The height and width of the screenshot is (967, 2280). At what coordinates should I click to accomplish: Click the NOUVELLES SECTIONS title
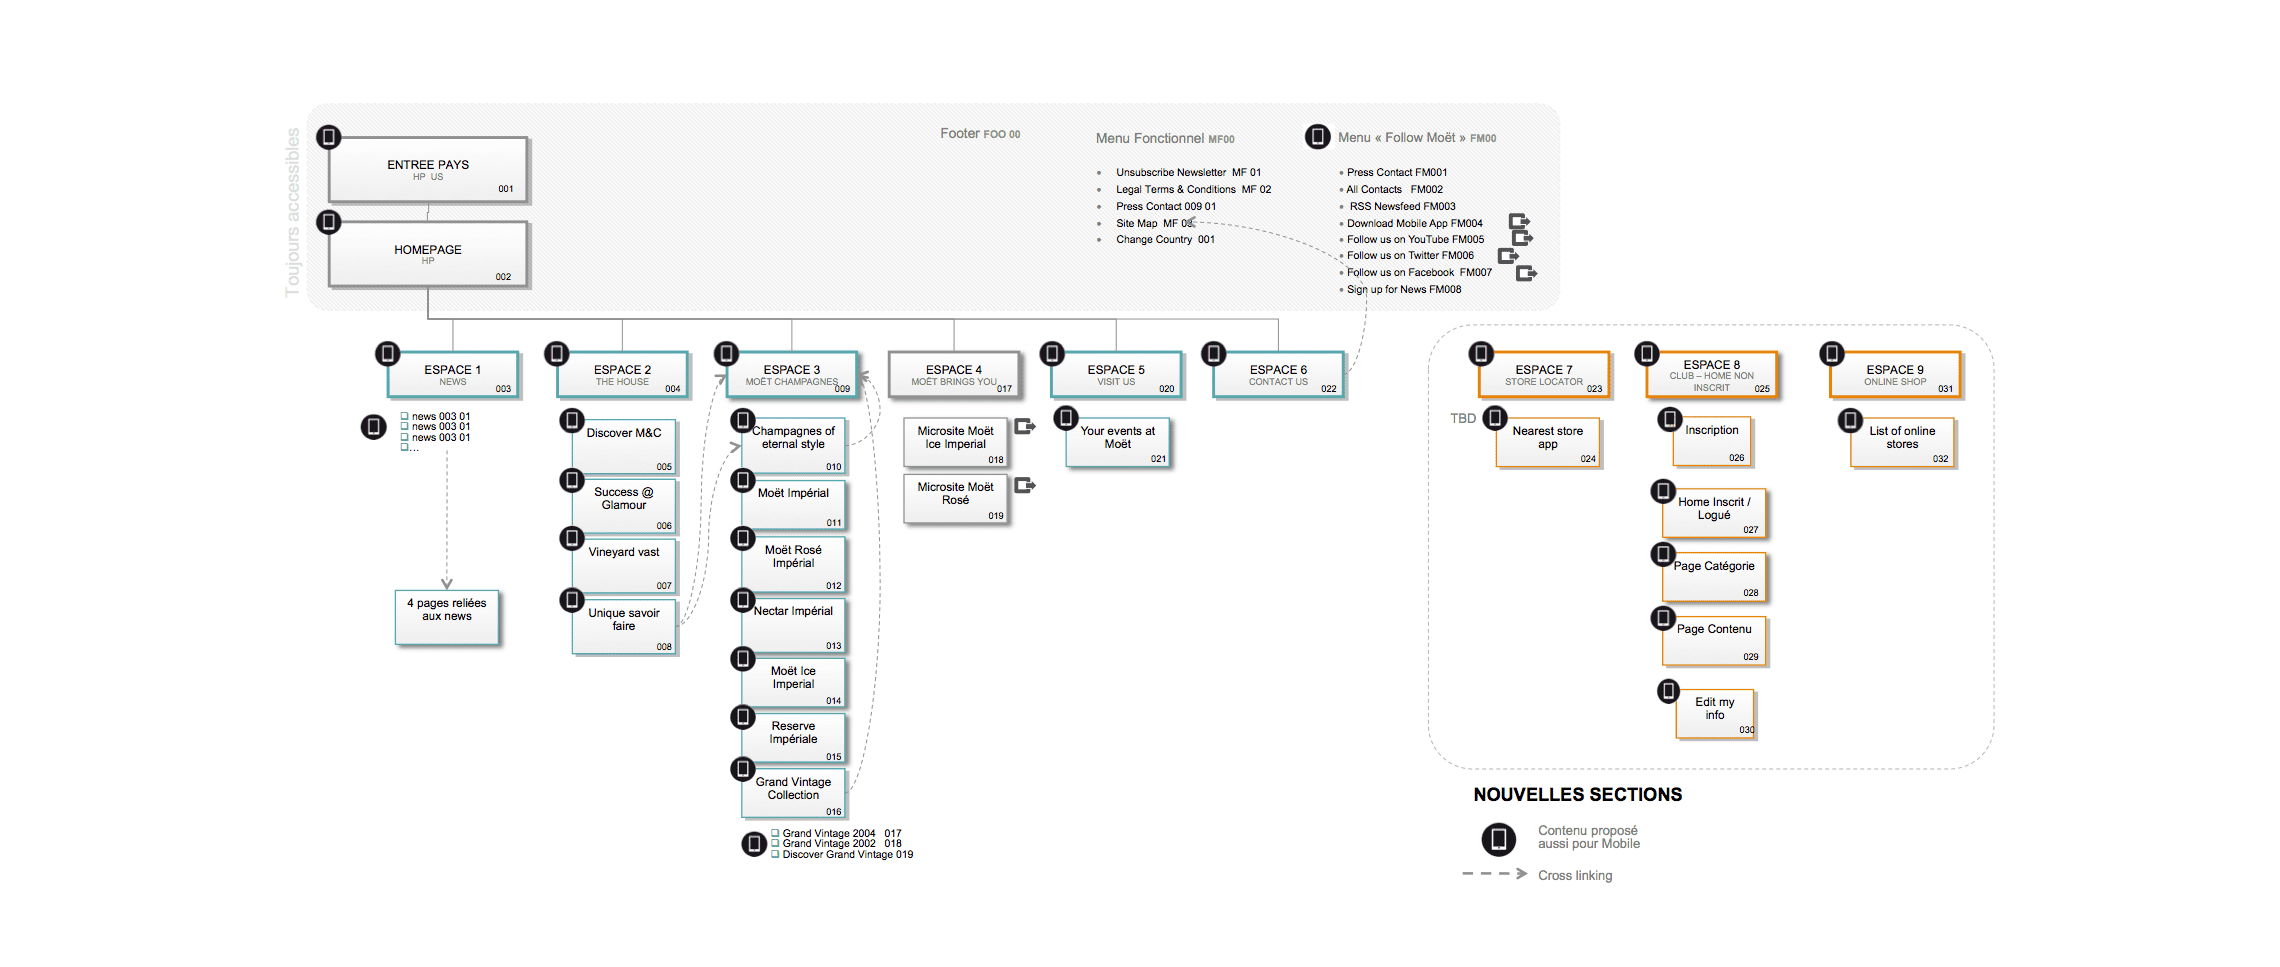(1578, 794)
